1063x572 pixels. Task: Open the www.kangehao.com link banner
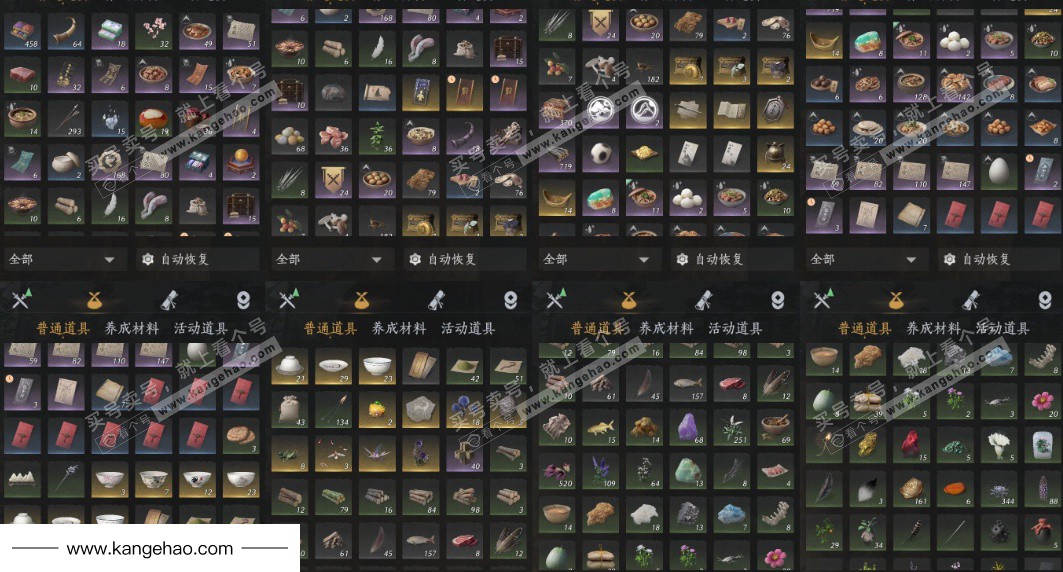150,548
